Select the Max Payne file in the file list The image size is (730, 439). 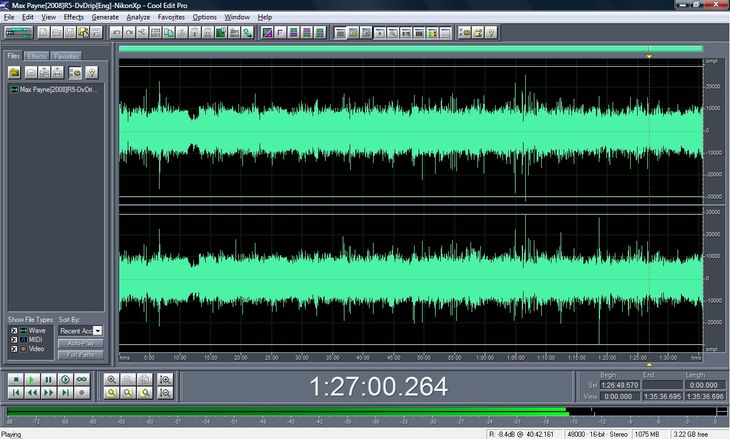[x=54, y=89]
